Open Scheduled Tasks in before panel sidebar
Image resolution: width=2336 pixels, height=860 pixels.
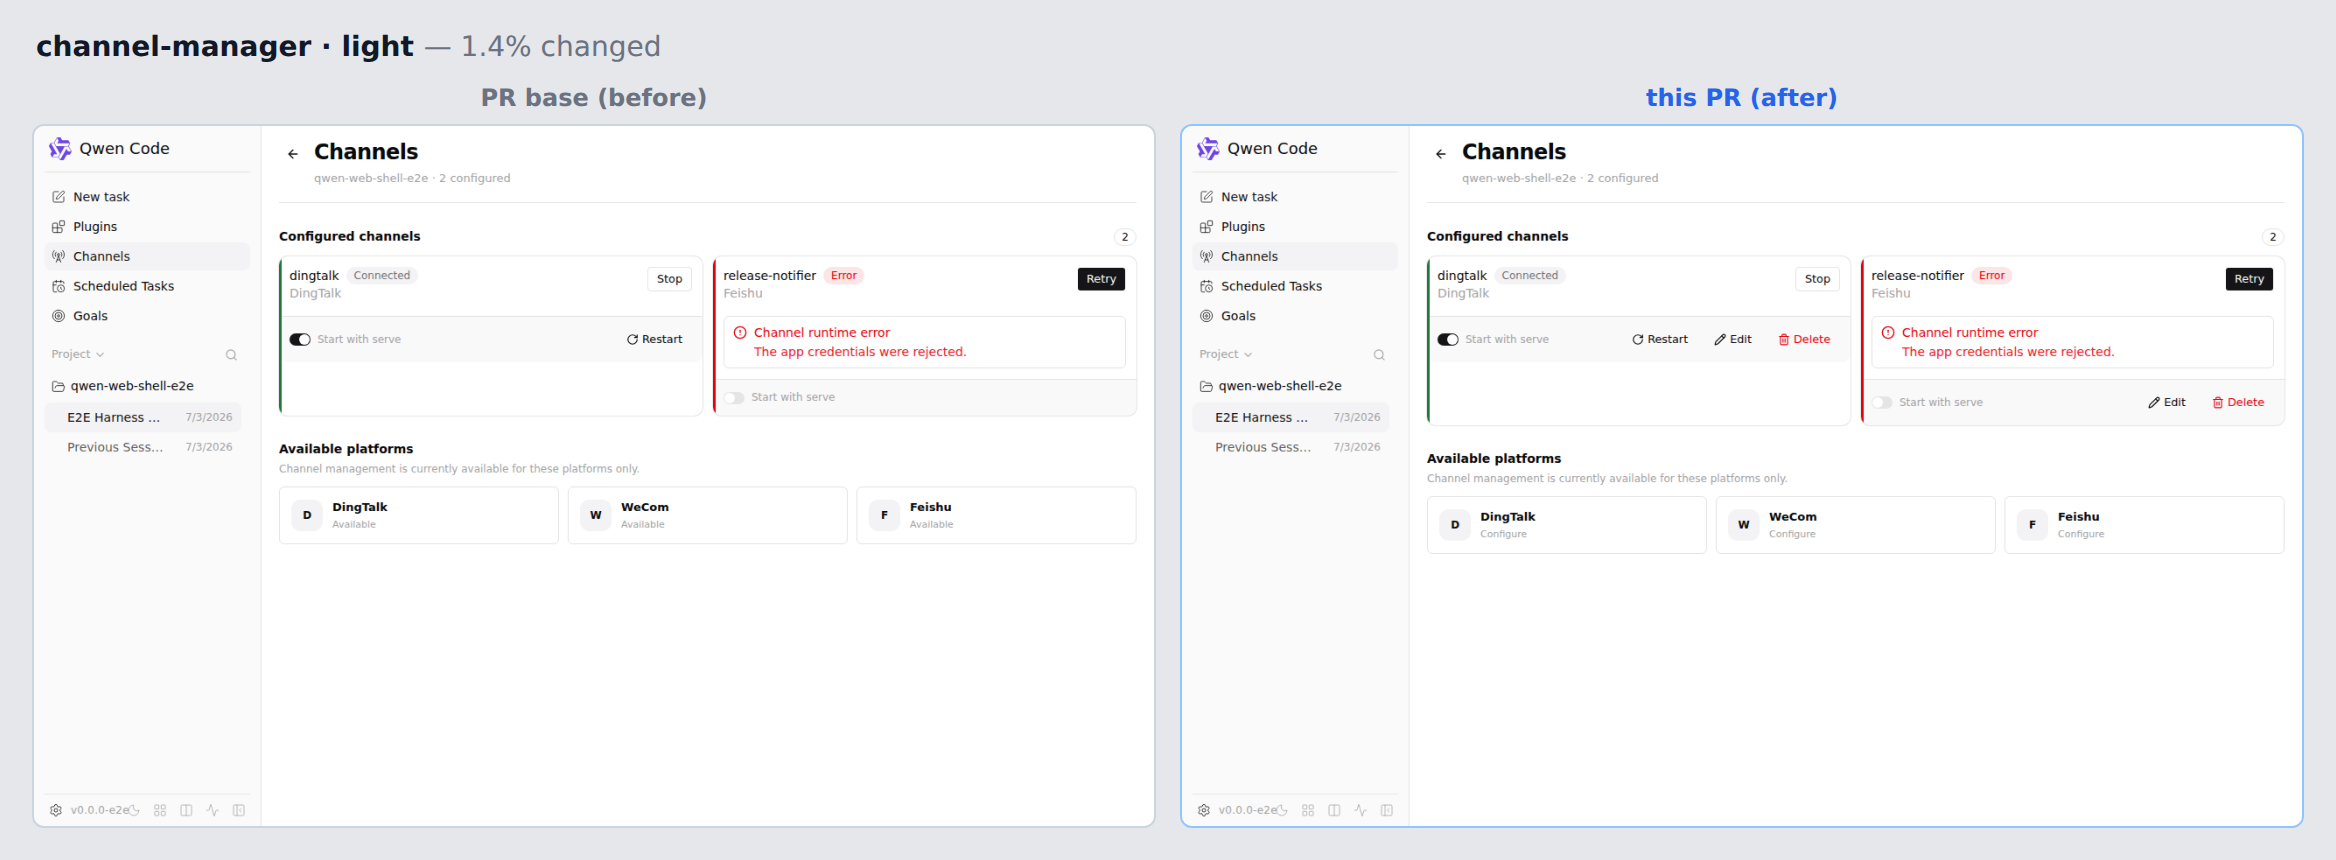click(x=146, y=286)
